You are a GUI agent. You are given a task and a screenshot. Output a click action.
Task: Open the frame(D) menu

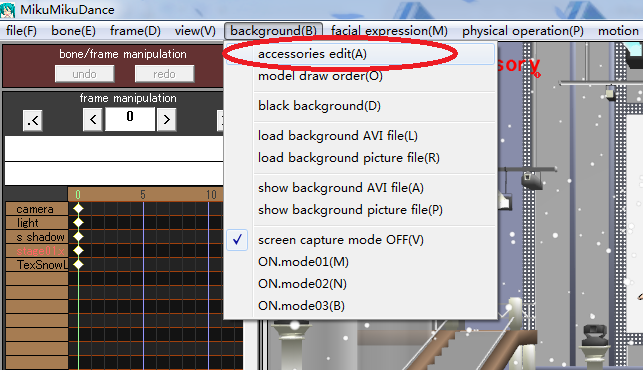coord(135,31)
